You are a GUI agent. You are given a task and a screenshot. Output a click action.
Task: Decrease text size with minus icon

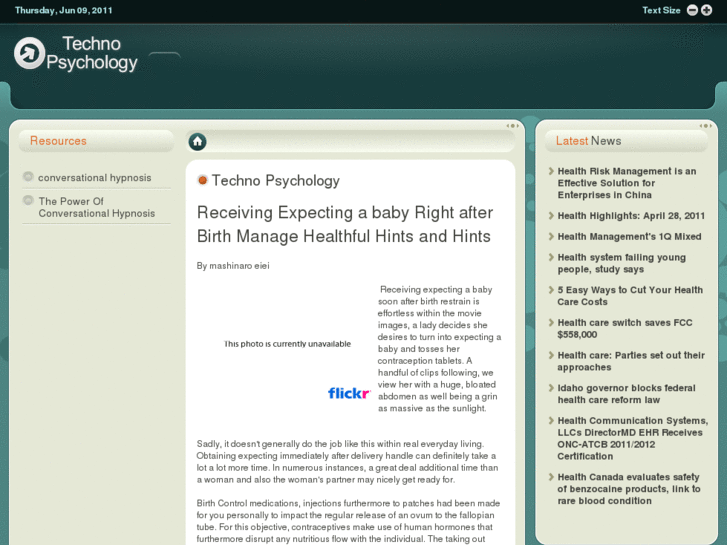point(692,10)
